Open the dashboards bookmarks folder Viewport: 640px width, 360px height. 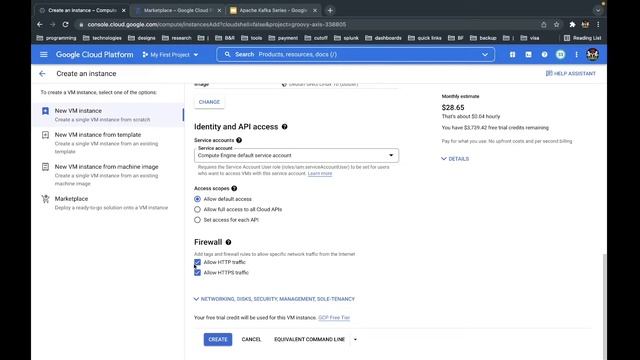click(383, 38)
